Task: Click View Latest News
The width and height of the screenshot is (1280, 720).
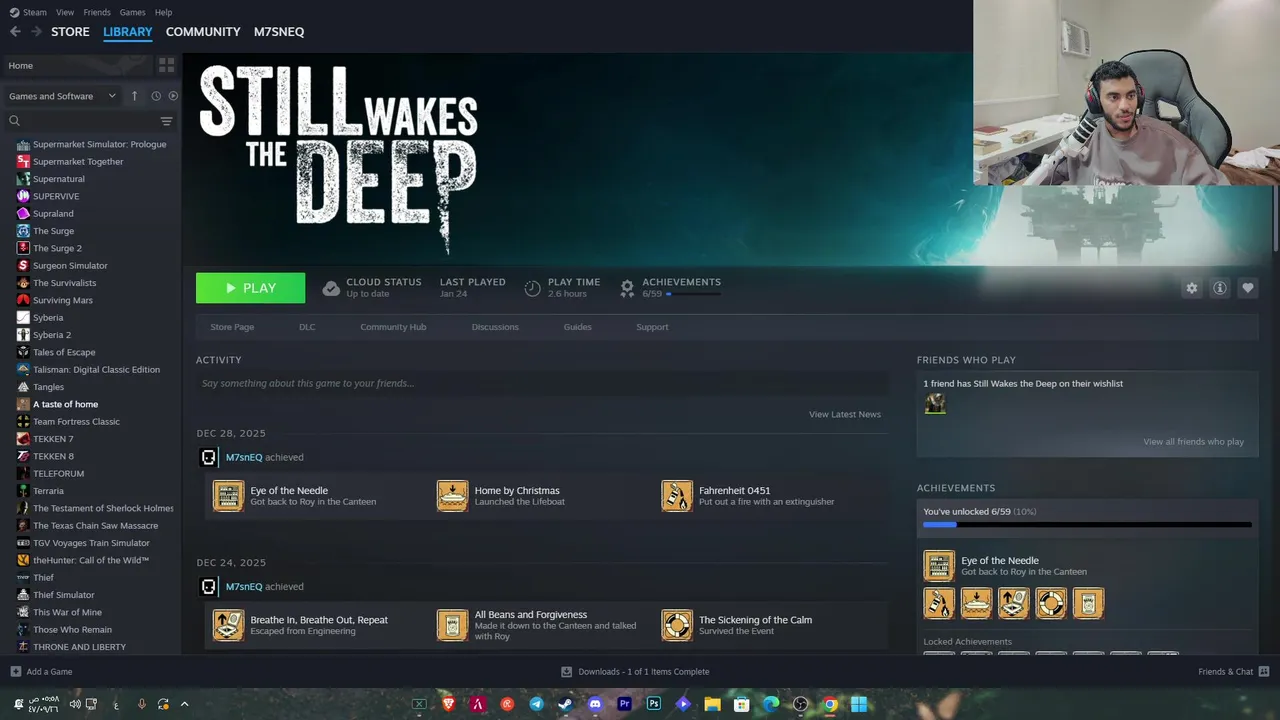Action: click(x=845, y=414)
